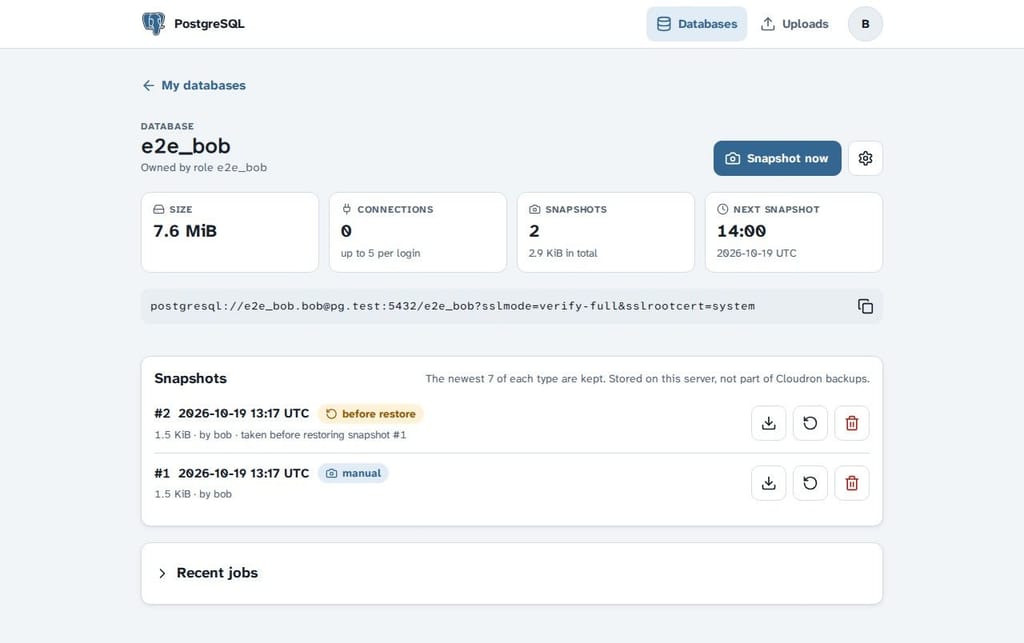Click the manual snapshot badge

(353, 473)
